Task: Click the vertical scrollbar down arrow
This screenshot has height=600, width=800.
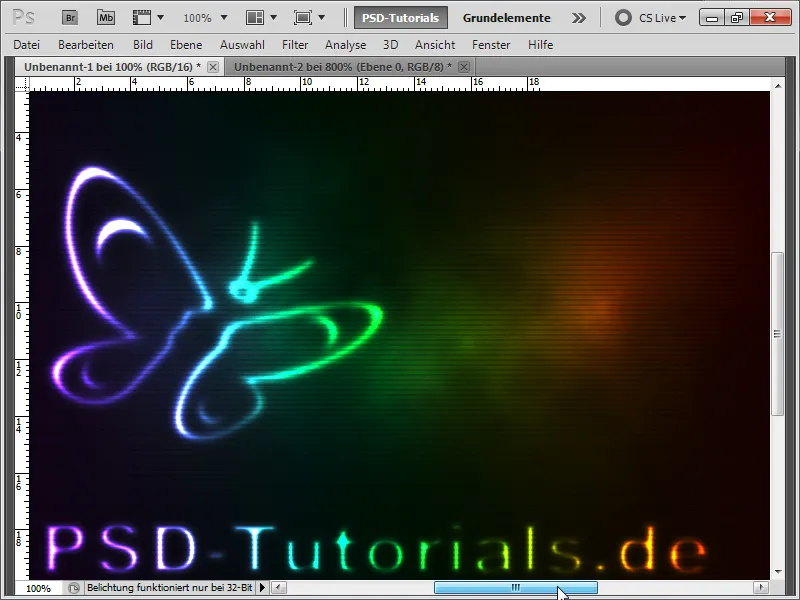Action: (778, 572)
